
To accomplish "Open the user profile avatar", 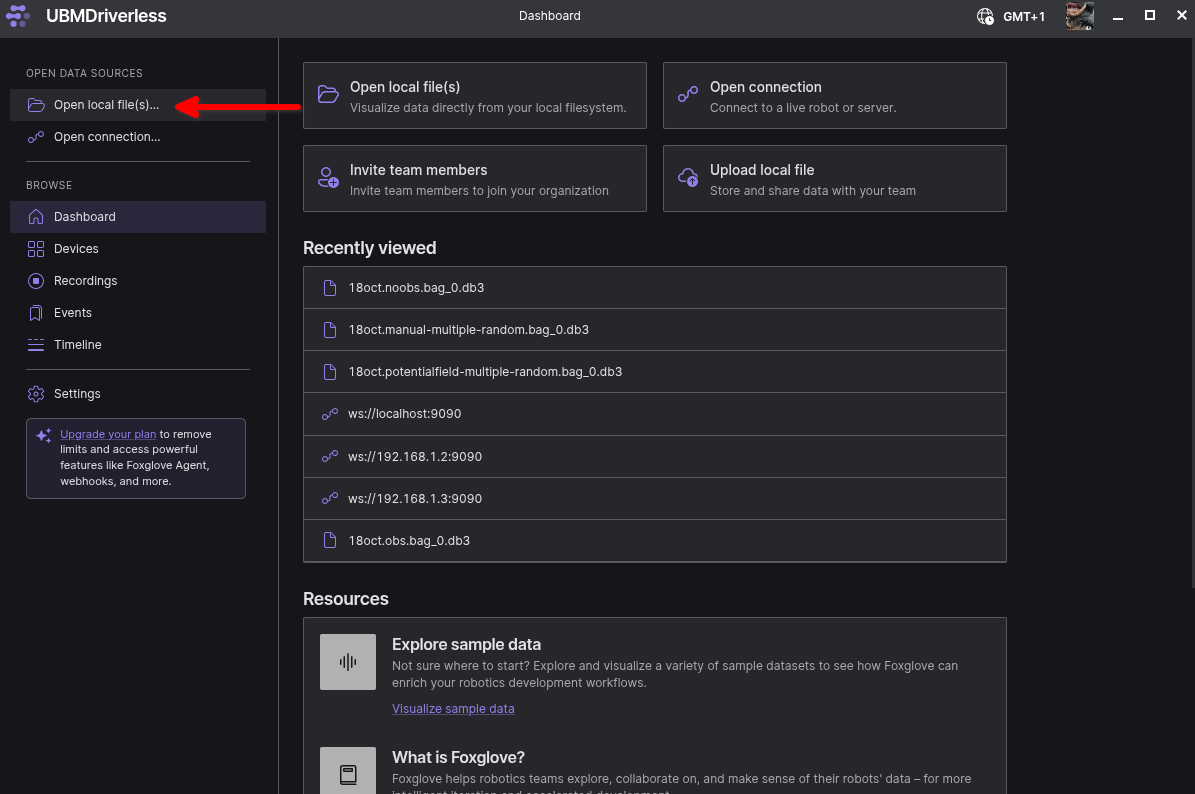I will click(x=1079, y=16).
